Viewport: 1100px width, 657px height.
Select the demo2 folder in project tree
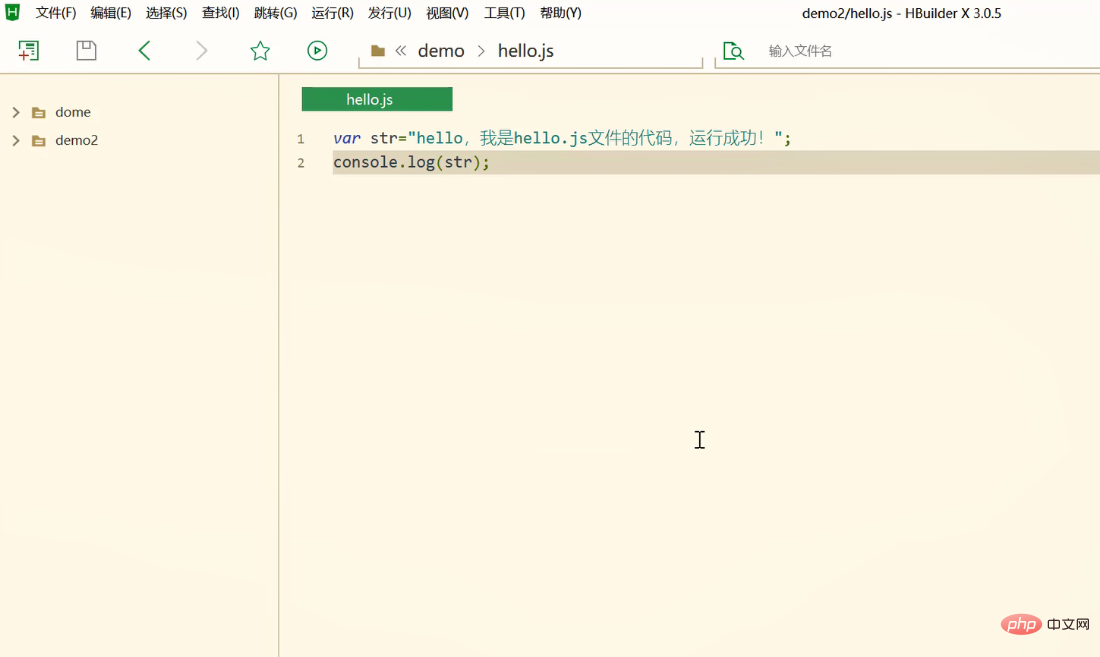(x=76, y=140)
